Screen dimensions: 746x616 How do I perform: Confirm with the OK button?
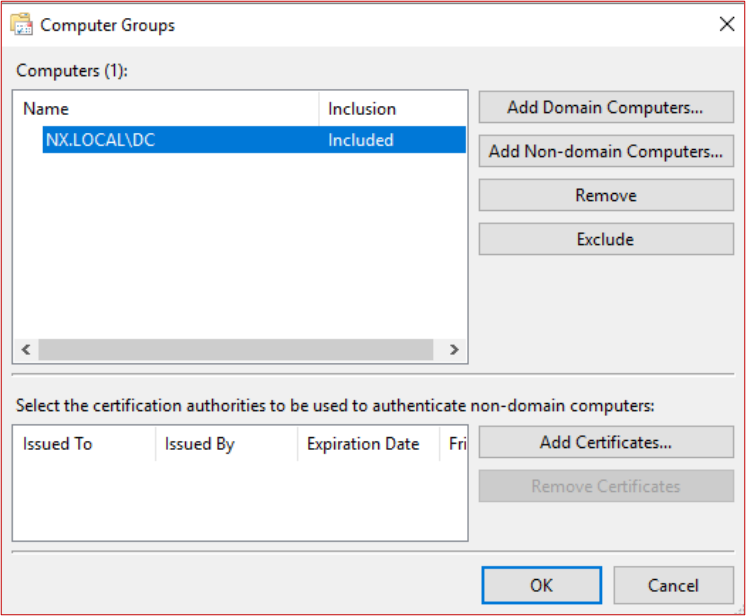(541, 585)
